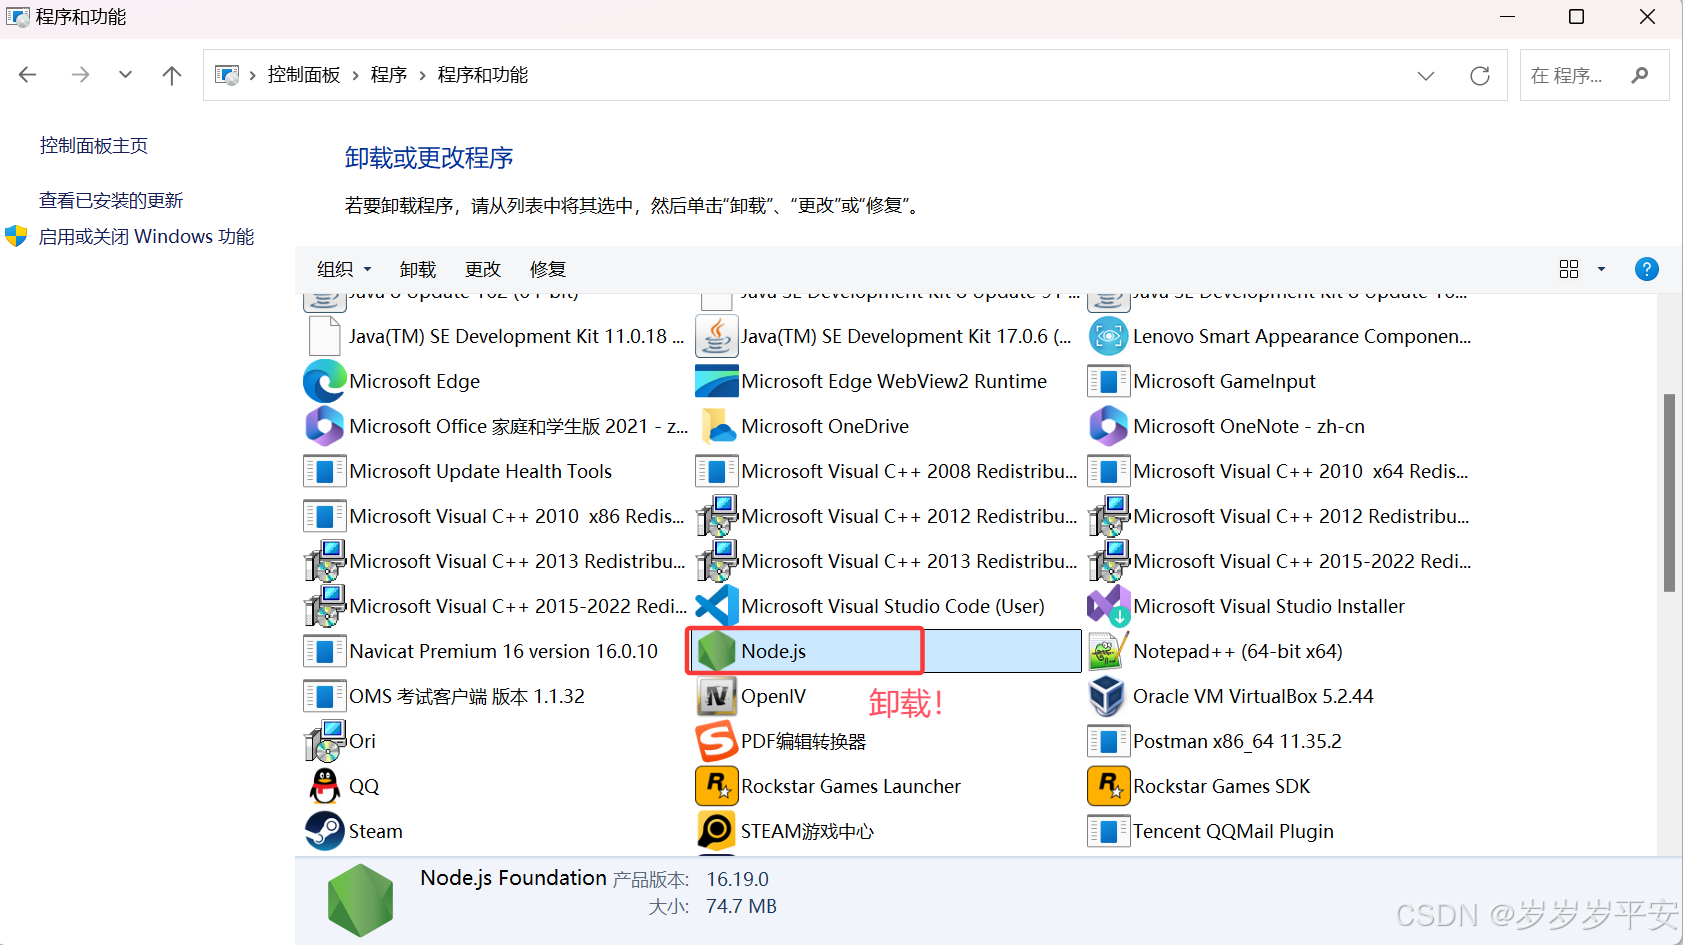This screenshot has height=945, width=1683.
Task: Go up one folder level
Action: point(172,75)
